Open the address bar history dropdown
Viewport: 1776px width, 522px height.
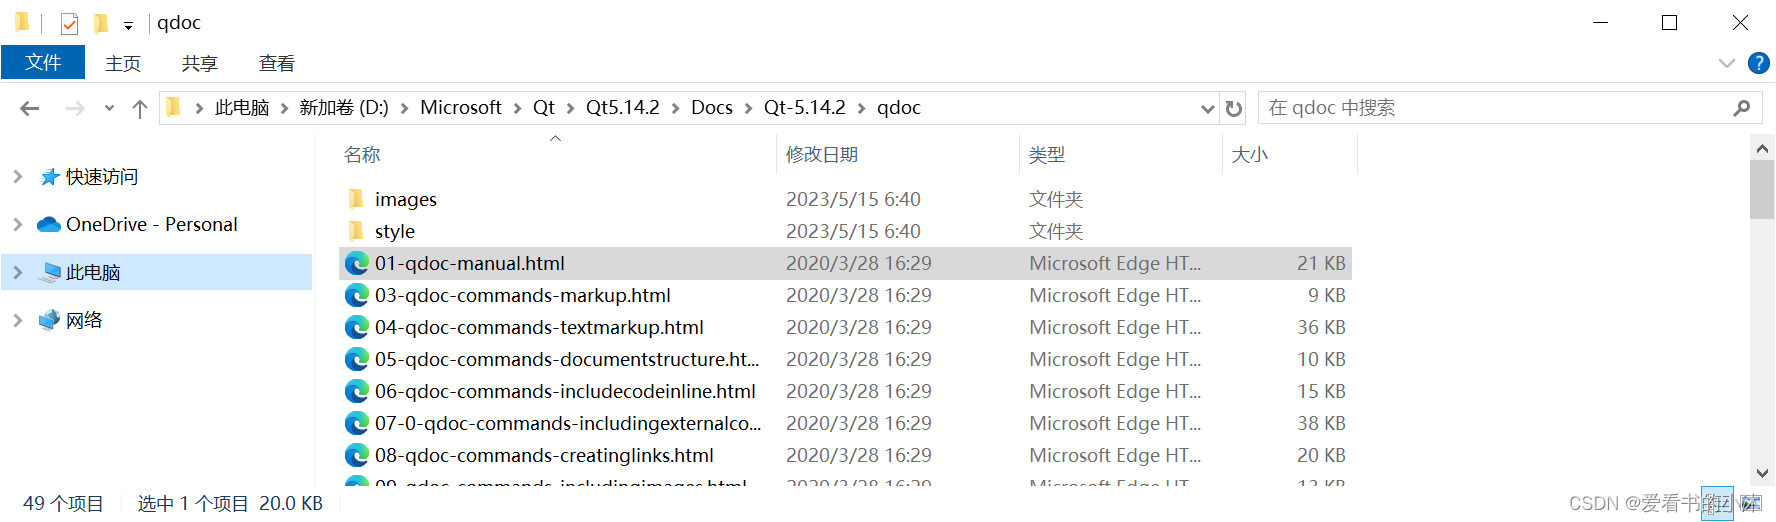point(1207,108)
